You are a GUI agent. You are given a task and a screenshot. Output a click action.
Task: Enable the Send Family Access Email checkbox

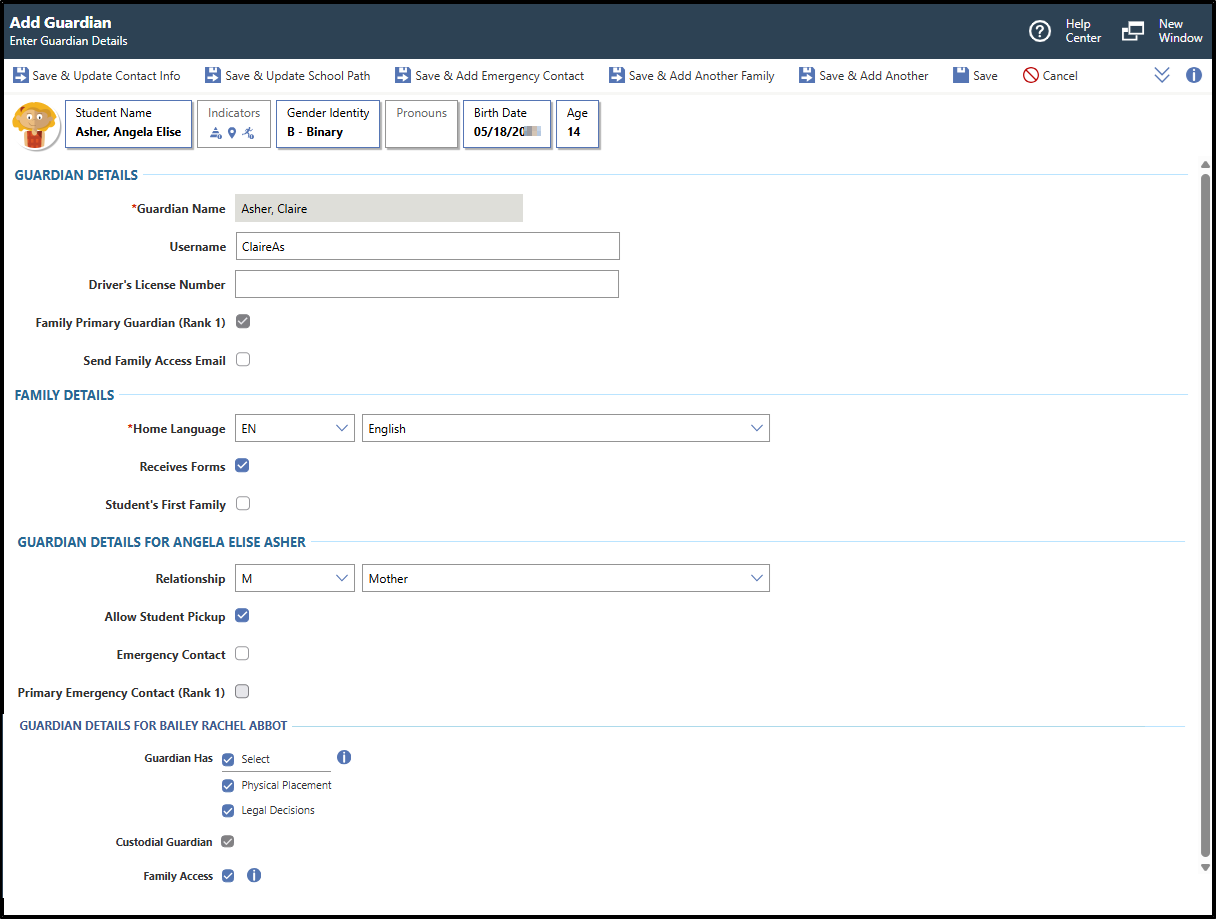pos(243,360)
